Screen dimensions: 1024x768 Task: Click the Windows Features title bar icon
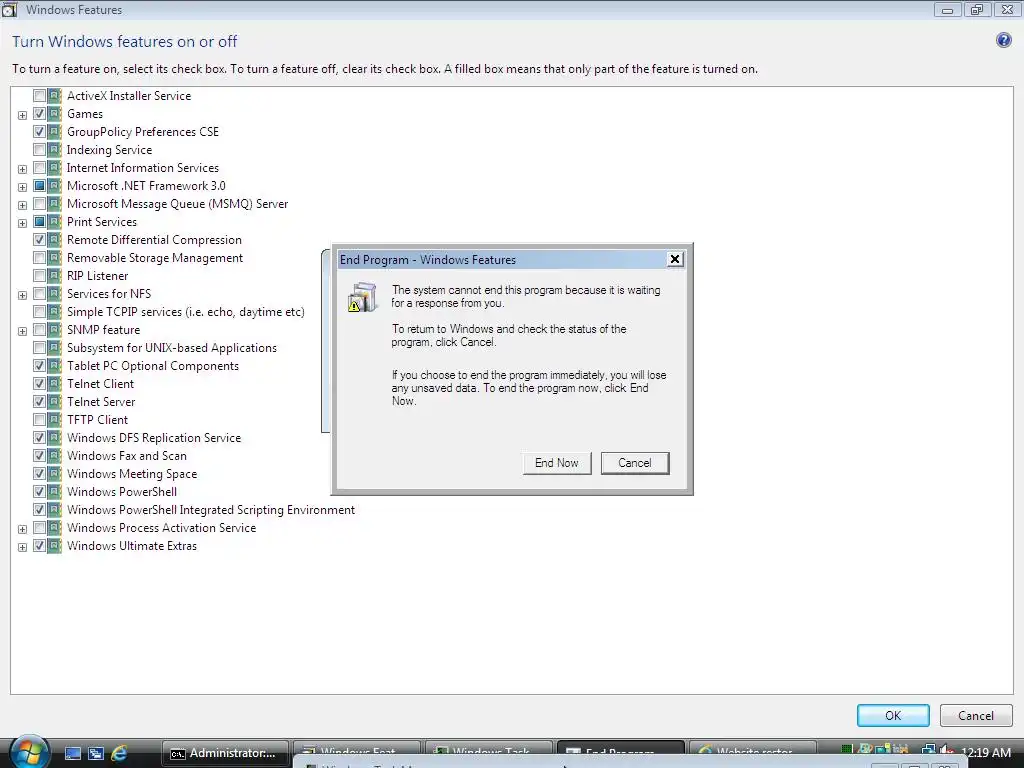[x=9, y=10]
